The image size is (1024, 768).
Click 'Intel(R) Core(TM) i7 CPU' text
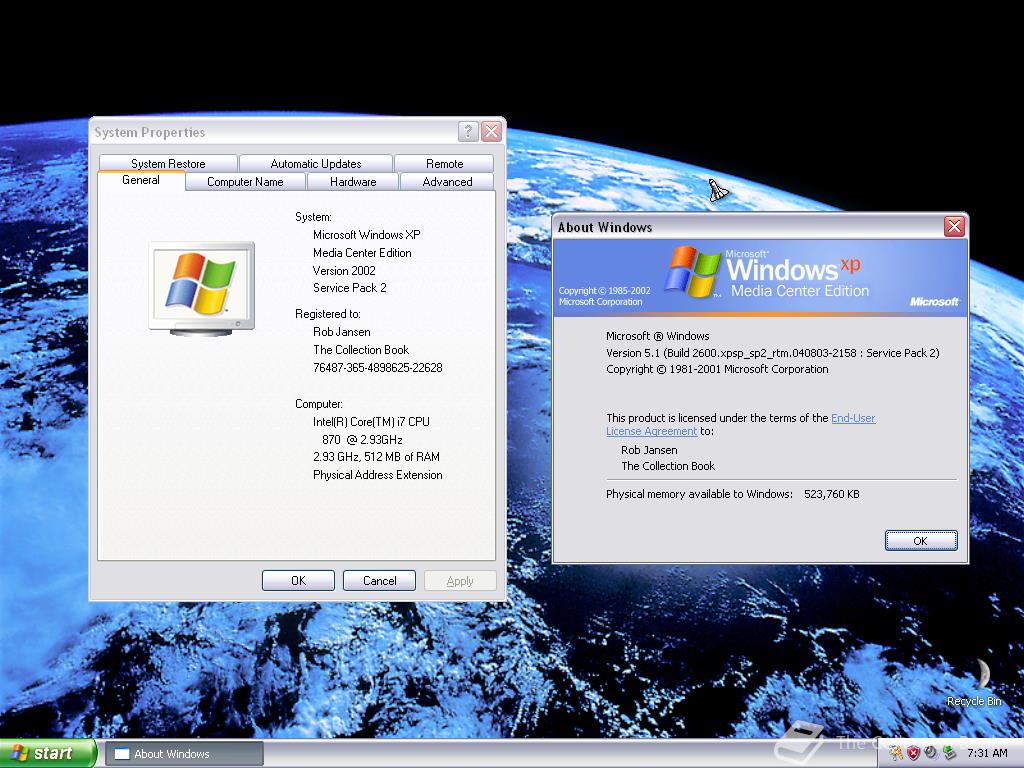tap(371, 422)
